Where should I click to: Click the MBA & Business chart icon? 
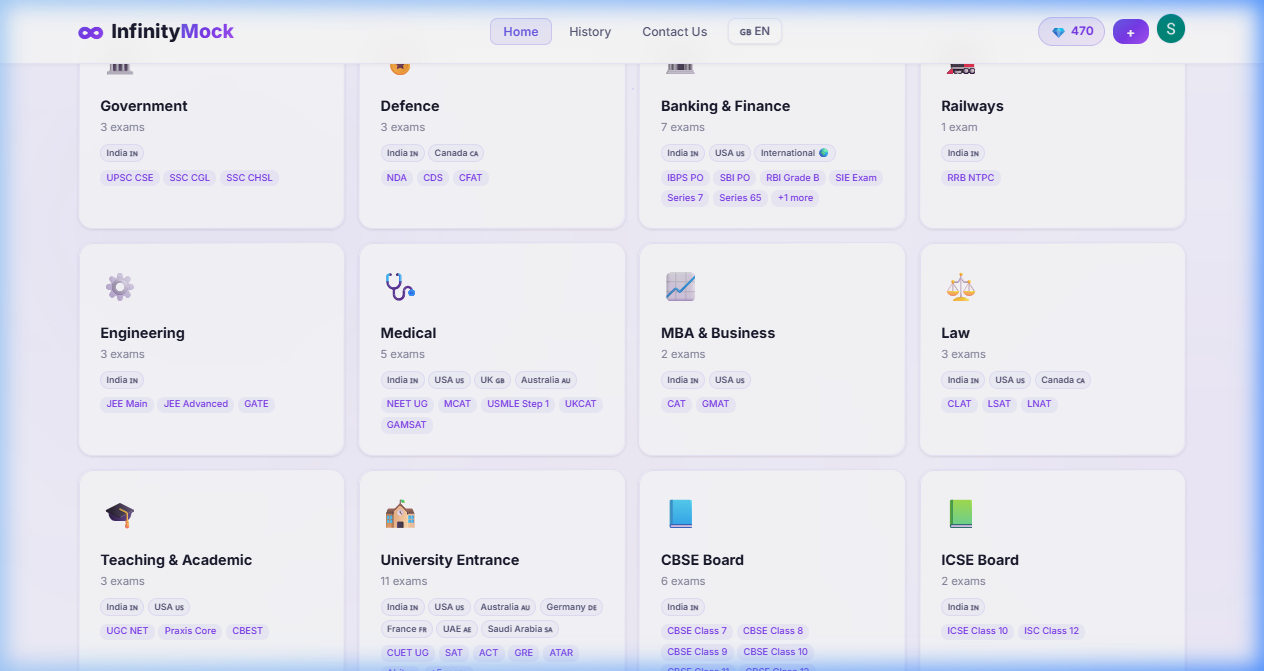680,287
